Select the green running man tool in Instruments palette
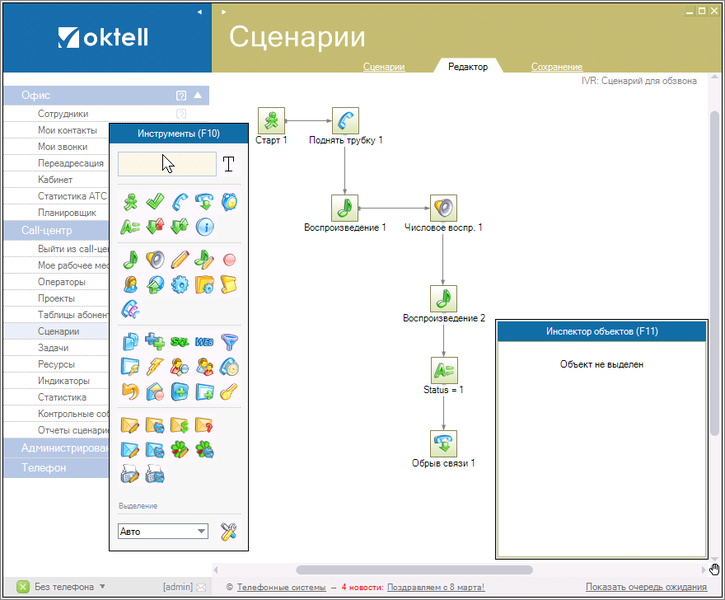Image resolution: width=725 pixels, height=600 pixels. pyautogui.click(x=131, y=202)
